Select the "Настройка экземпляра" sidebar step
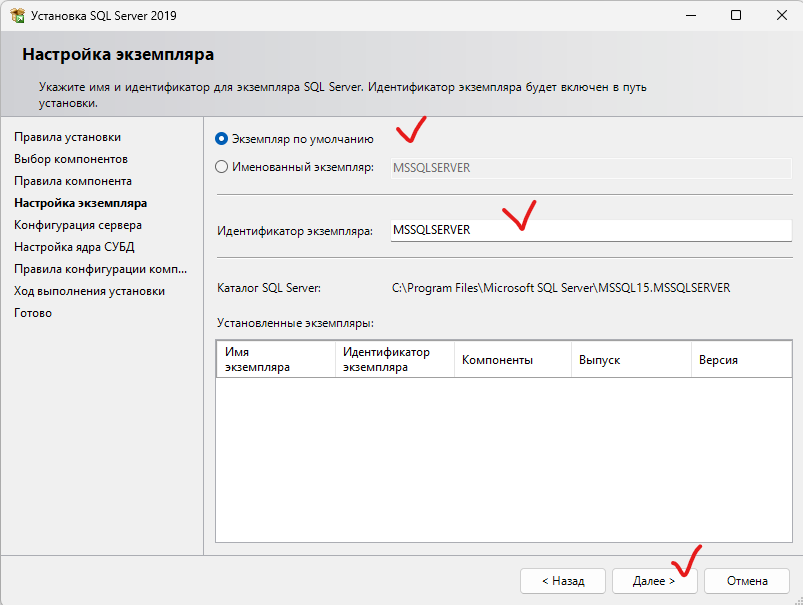 click(x=80, y=203)
